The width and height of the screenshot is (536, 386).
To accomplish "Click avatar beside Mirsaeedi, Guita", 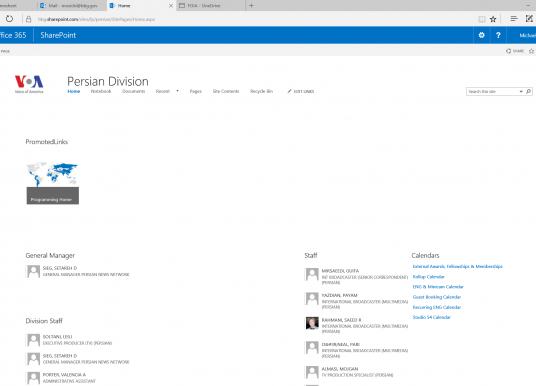I will 312,274.
